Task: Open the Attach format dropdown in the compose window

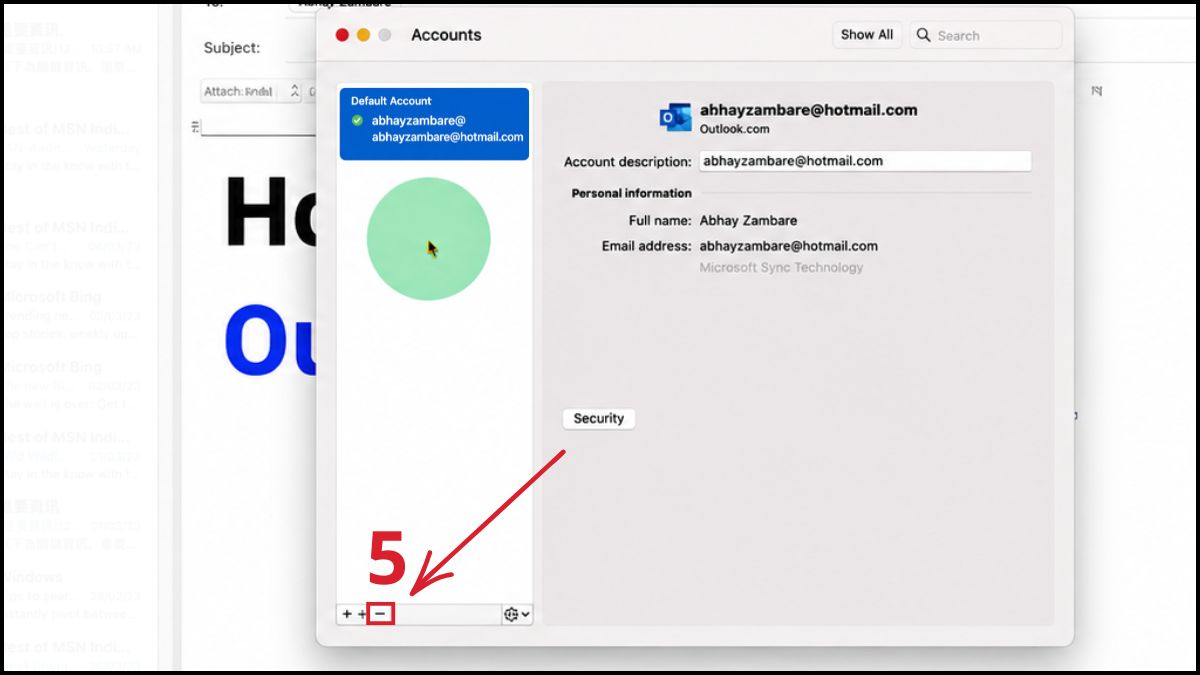Action: click(251, 91)
